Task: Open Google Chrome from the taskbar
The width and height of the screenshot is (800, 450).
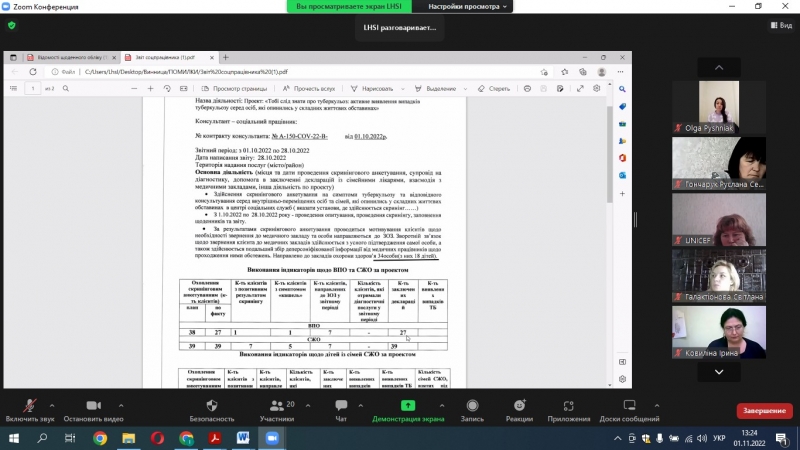Action: click(100, 438)
